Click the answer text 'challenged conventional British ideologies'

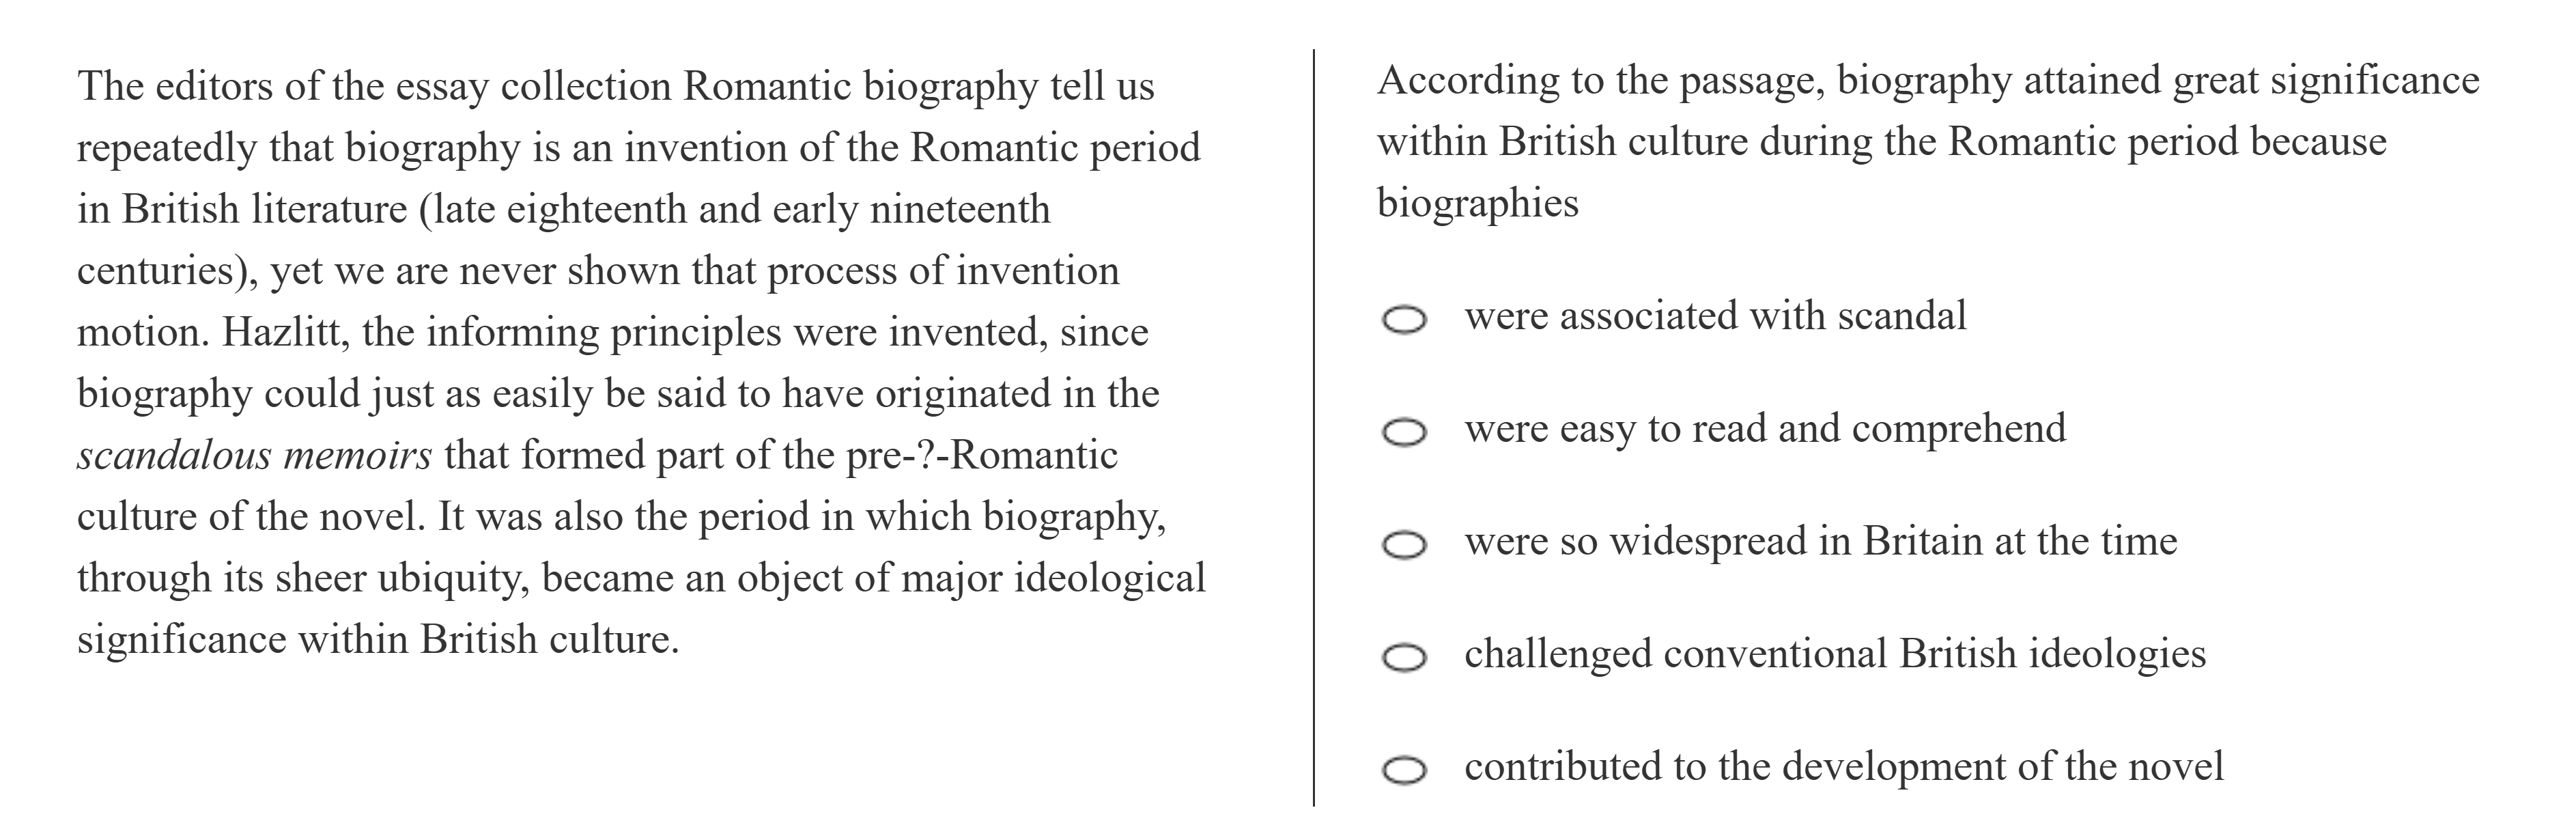click(x=1835, y=654)
